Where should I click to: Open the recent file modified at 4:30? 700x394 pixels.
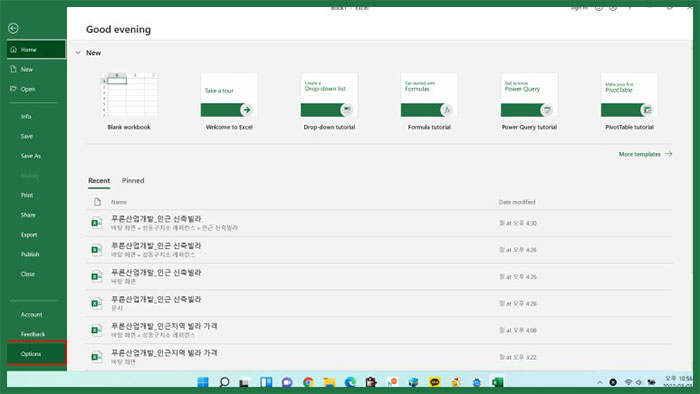[379, 223]
